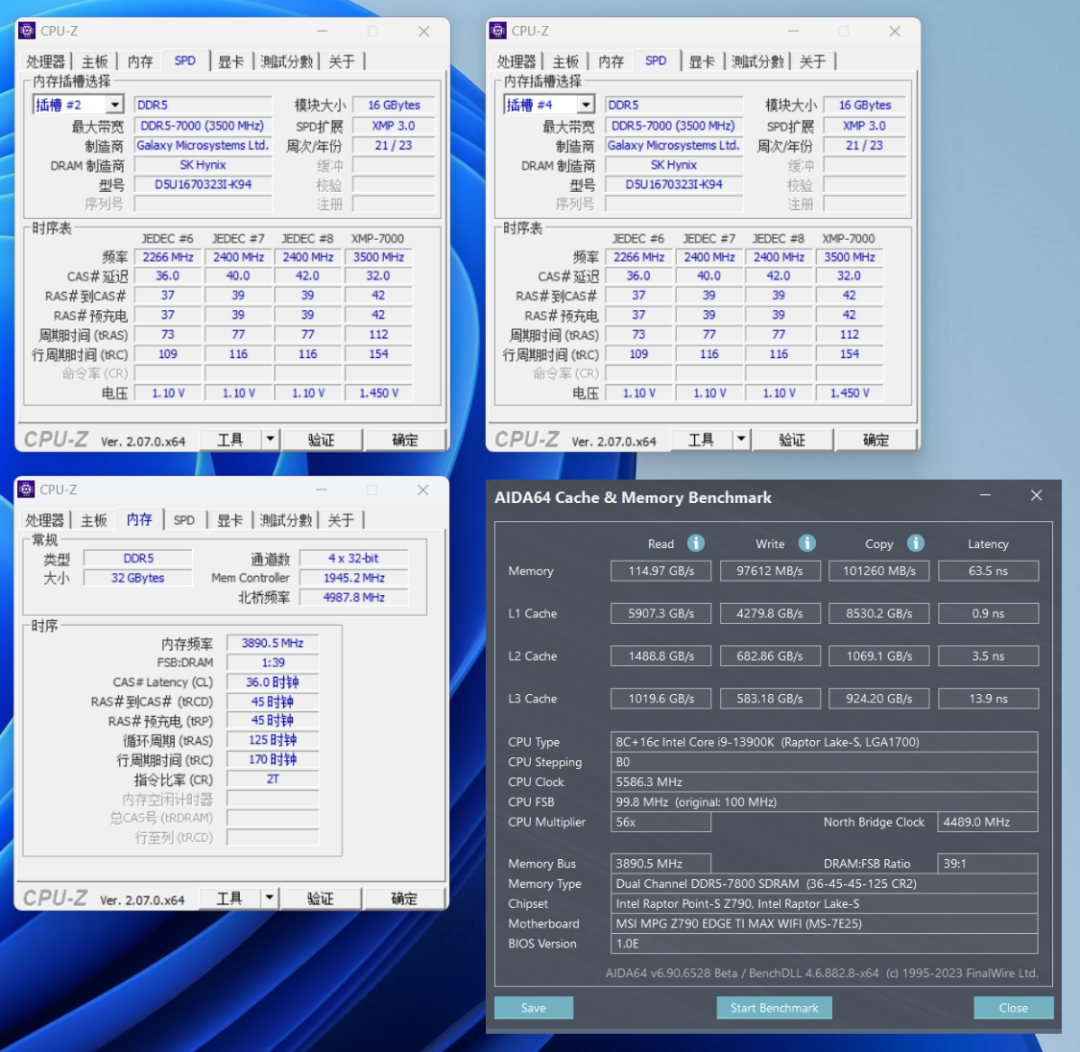The height and width of the screenshot is (1052, 1080).
Task: Click Memory Type field DDR5-7800 SDRAM
Action: click(x=824, y=883)
